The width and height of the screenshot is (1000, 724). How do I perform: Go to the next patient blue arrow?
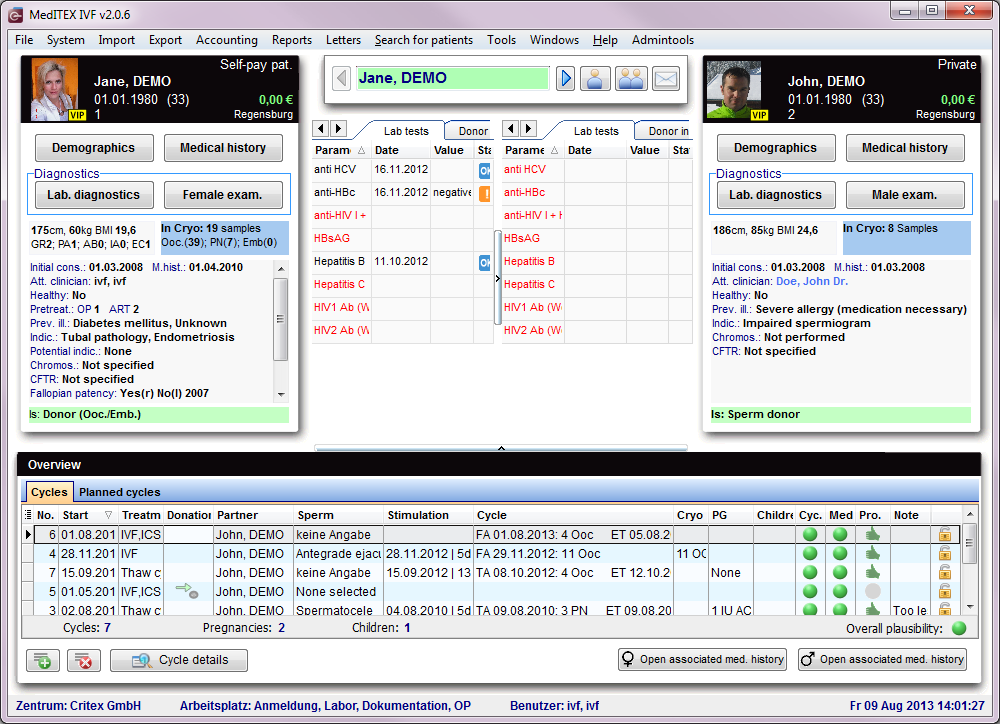tap(565, 78)
